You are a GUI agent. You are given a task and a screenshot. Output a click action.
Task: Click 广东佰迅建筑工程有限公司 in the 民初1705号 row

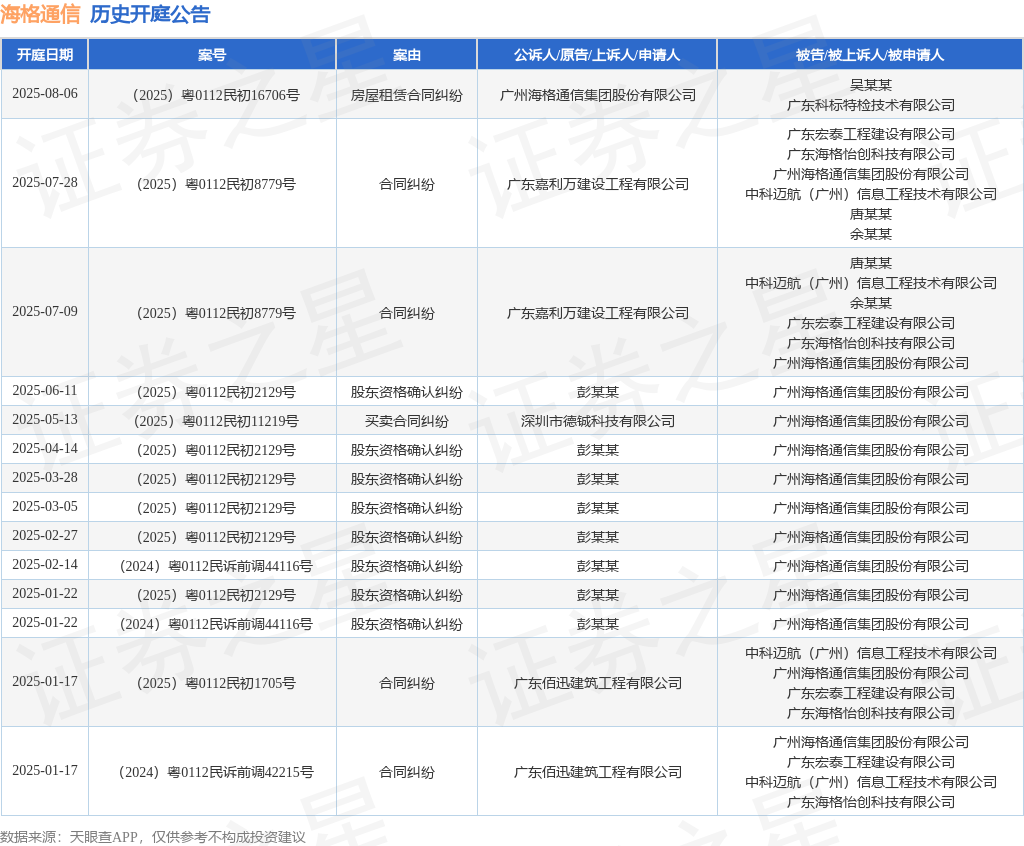597,683
